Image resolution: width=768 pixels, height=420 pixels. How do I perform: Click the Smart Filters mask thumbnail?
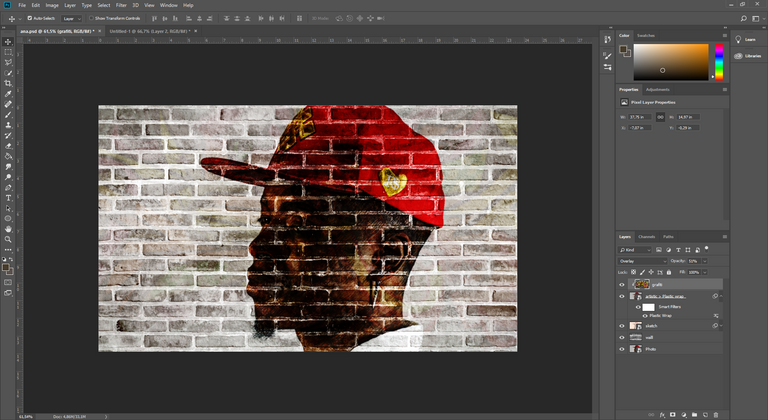click(x=648, y=307)
